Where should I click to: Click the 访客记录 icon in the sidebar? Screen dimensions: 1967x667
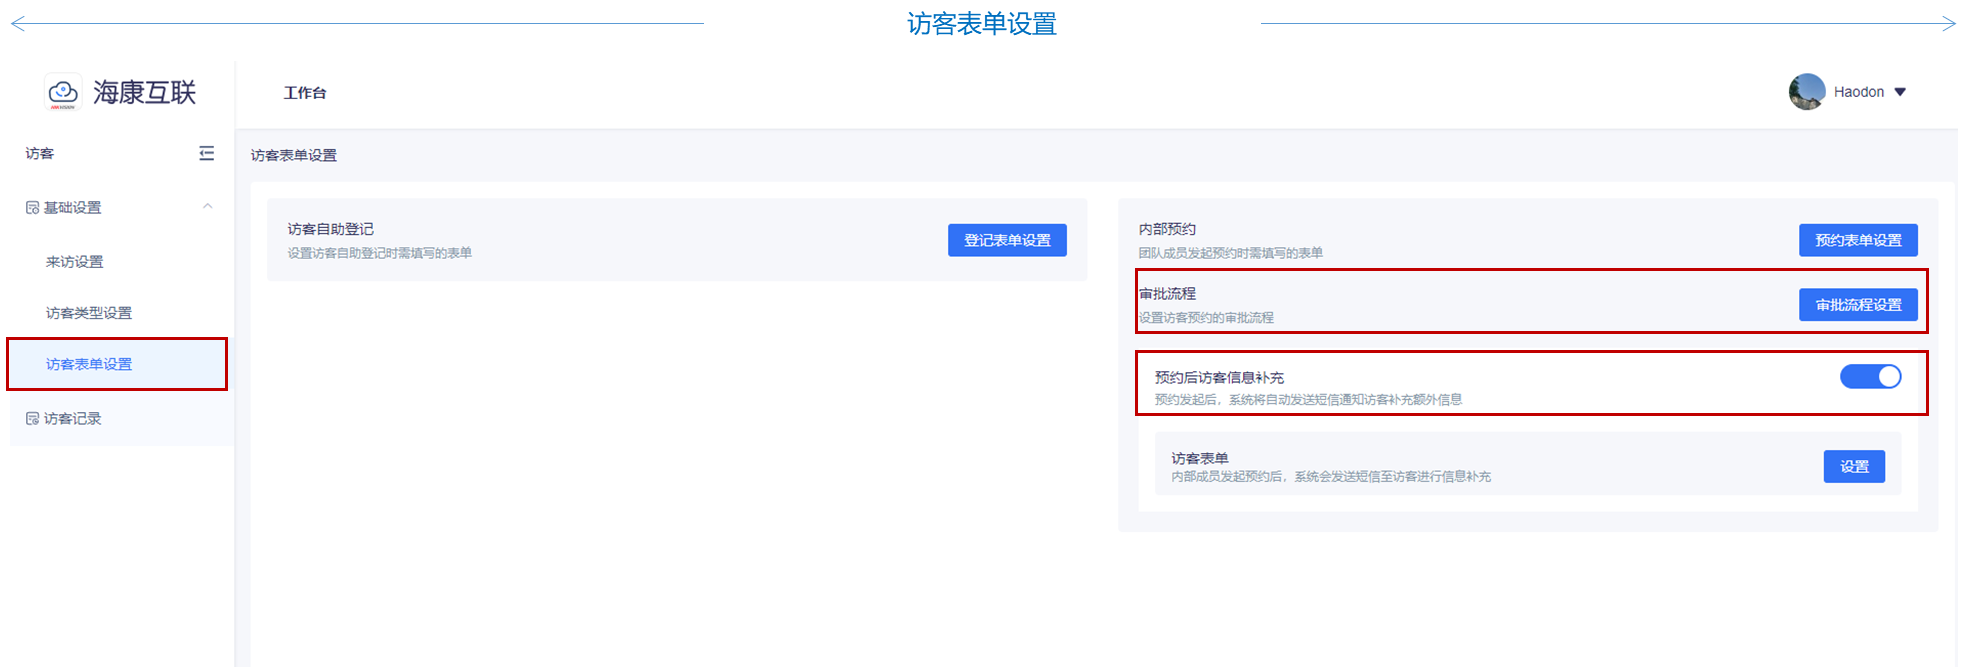32,419
